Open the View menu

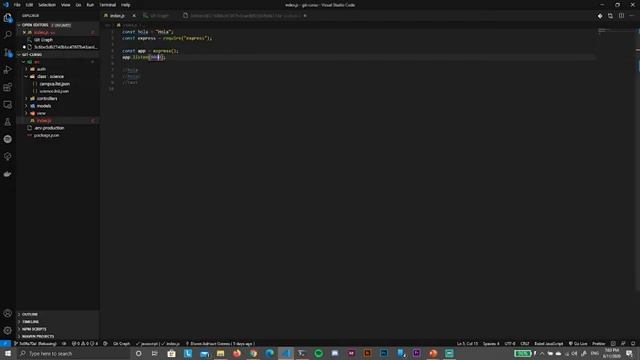[66, 5]
